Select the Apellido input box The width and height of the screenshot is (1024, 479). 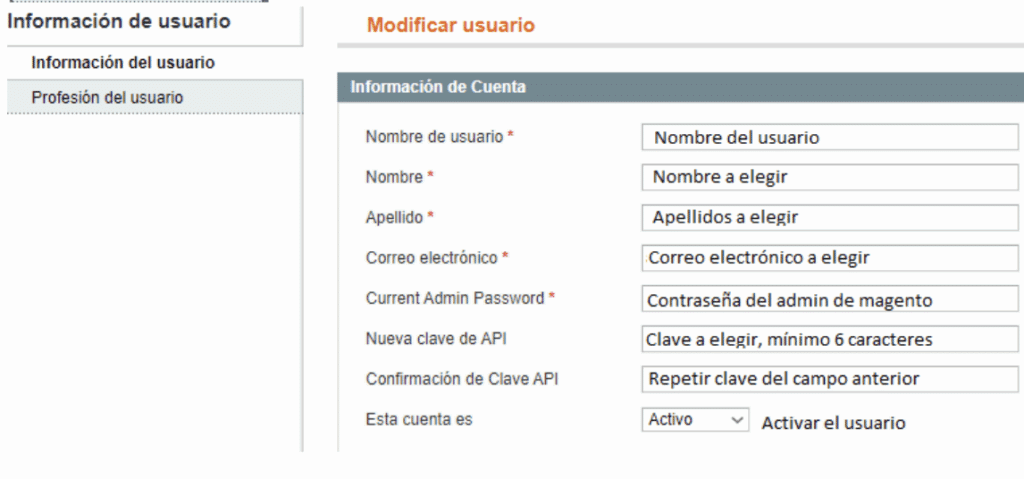[829, 217]
